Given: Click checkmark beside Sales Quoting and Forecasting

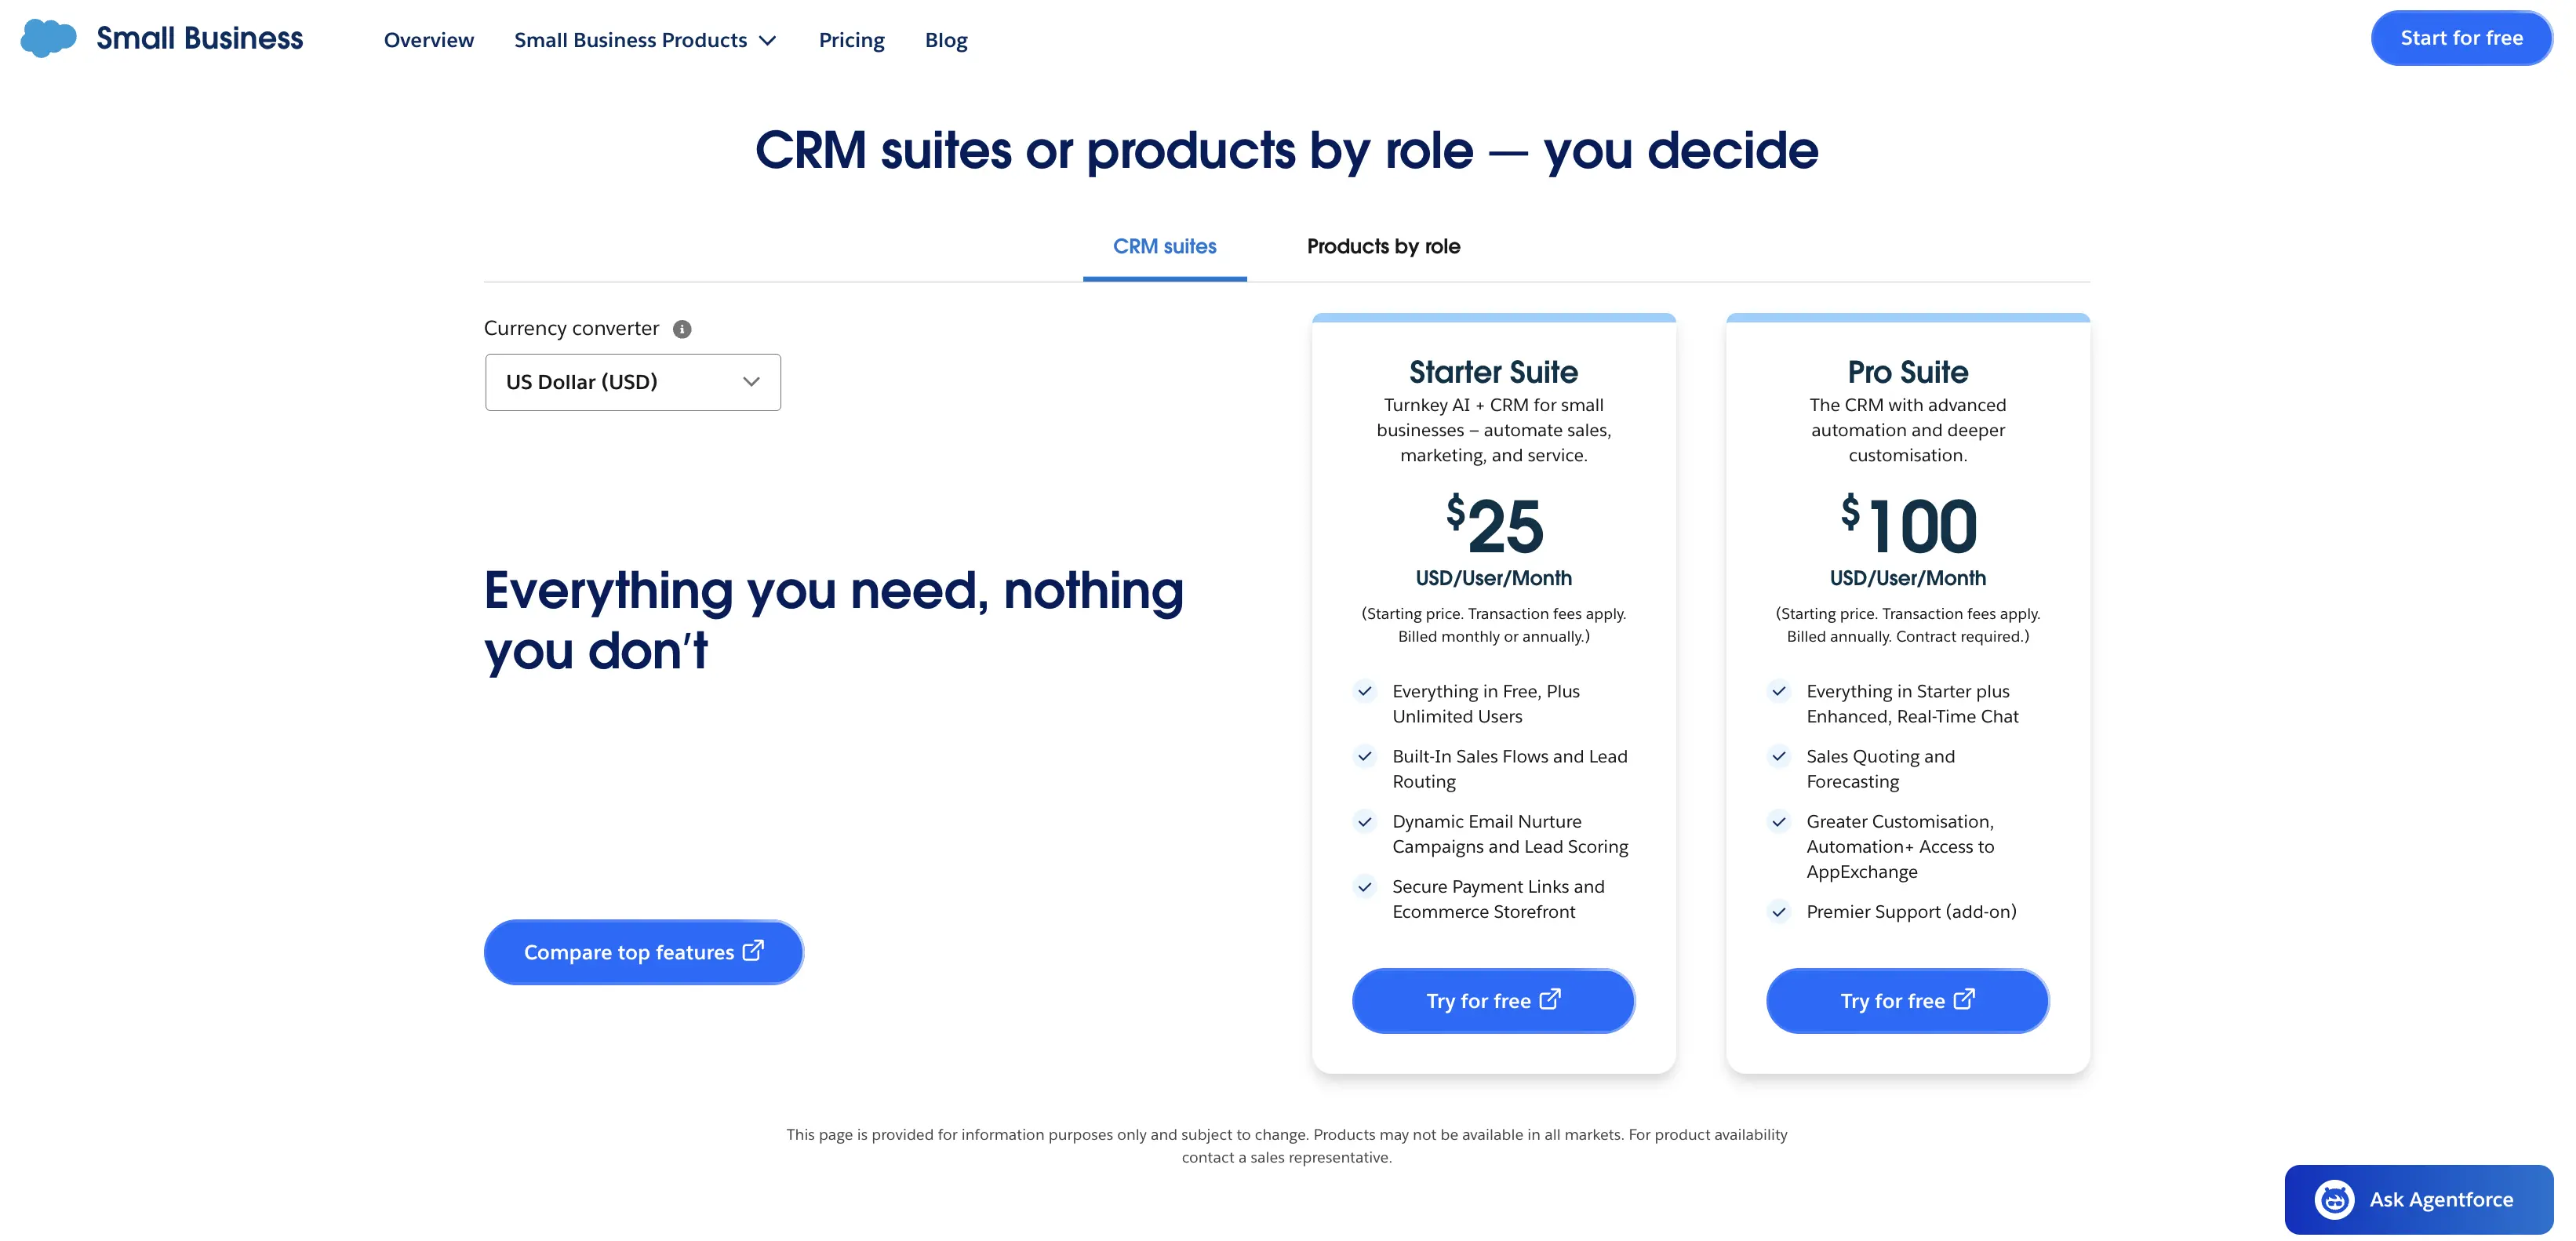Looking at the screenshot, I should click(x=1778, y=756).
